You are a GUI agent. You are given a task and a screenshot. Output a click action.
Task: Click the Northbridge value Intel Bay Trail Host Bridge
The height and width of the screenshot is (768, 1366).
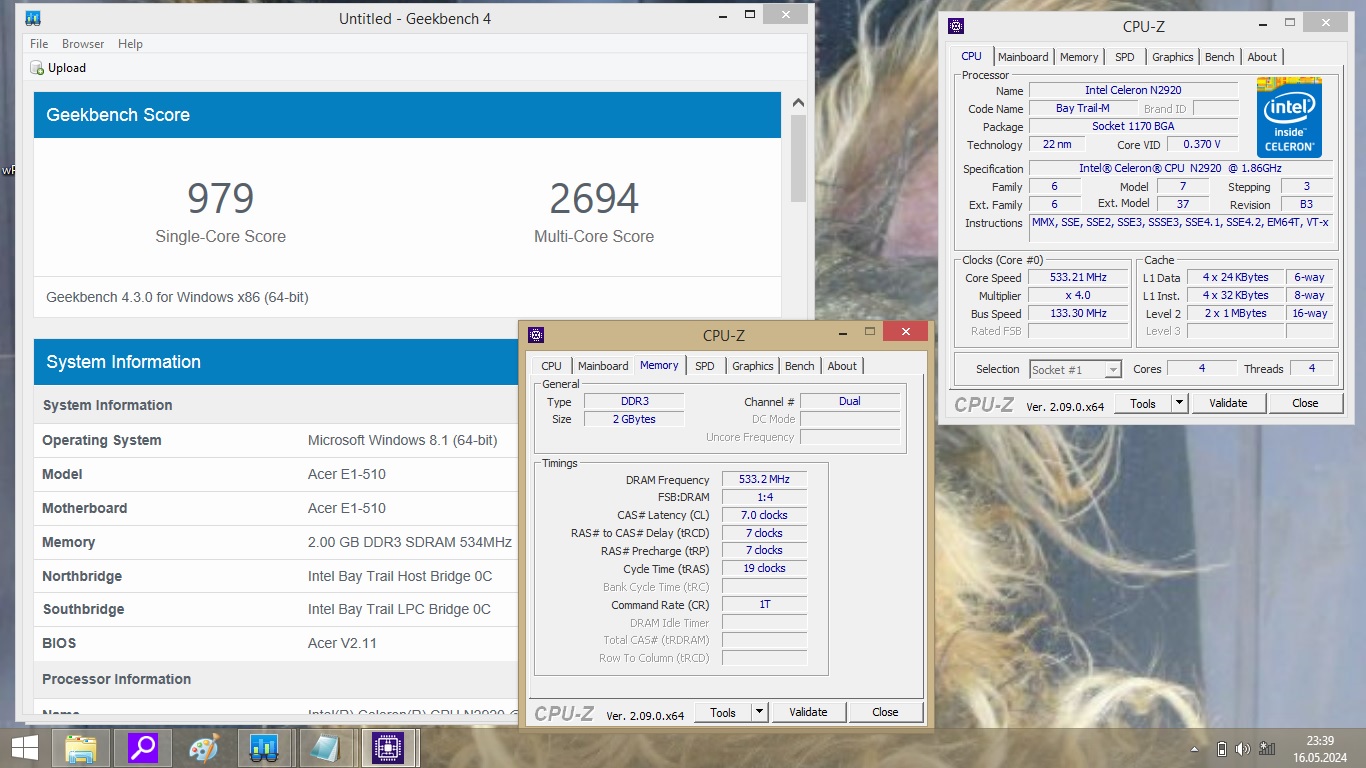(x=400, y=576)
